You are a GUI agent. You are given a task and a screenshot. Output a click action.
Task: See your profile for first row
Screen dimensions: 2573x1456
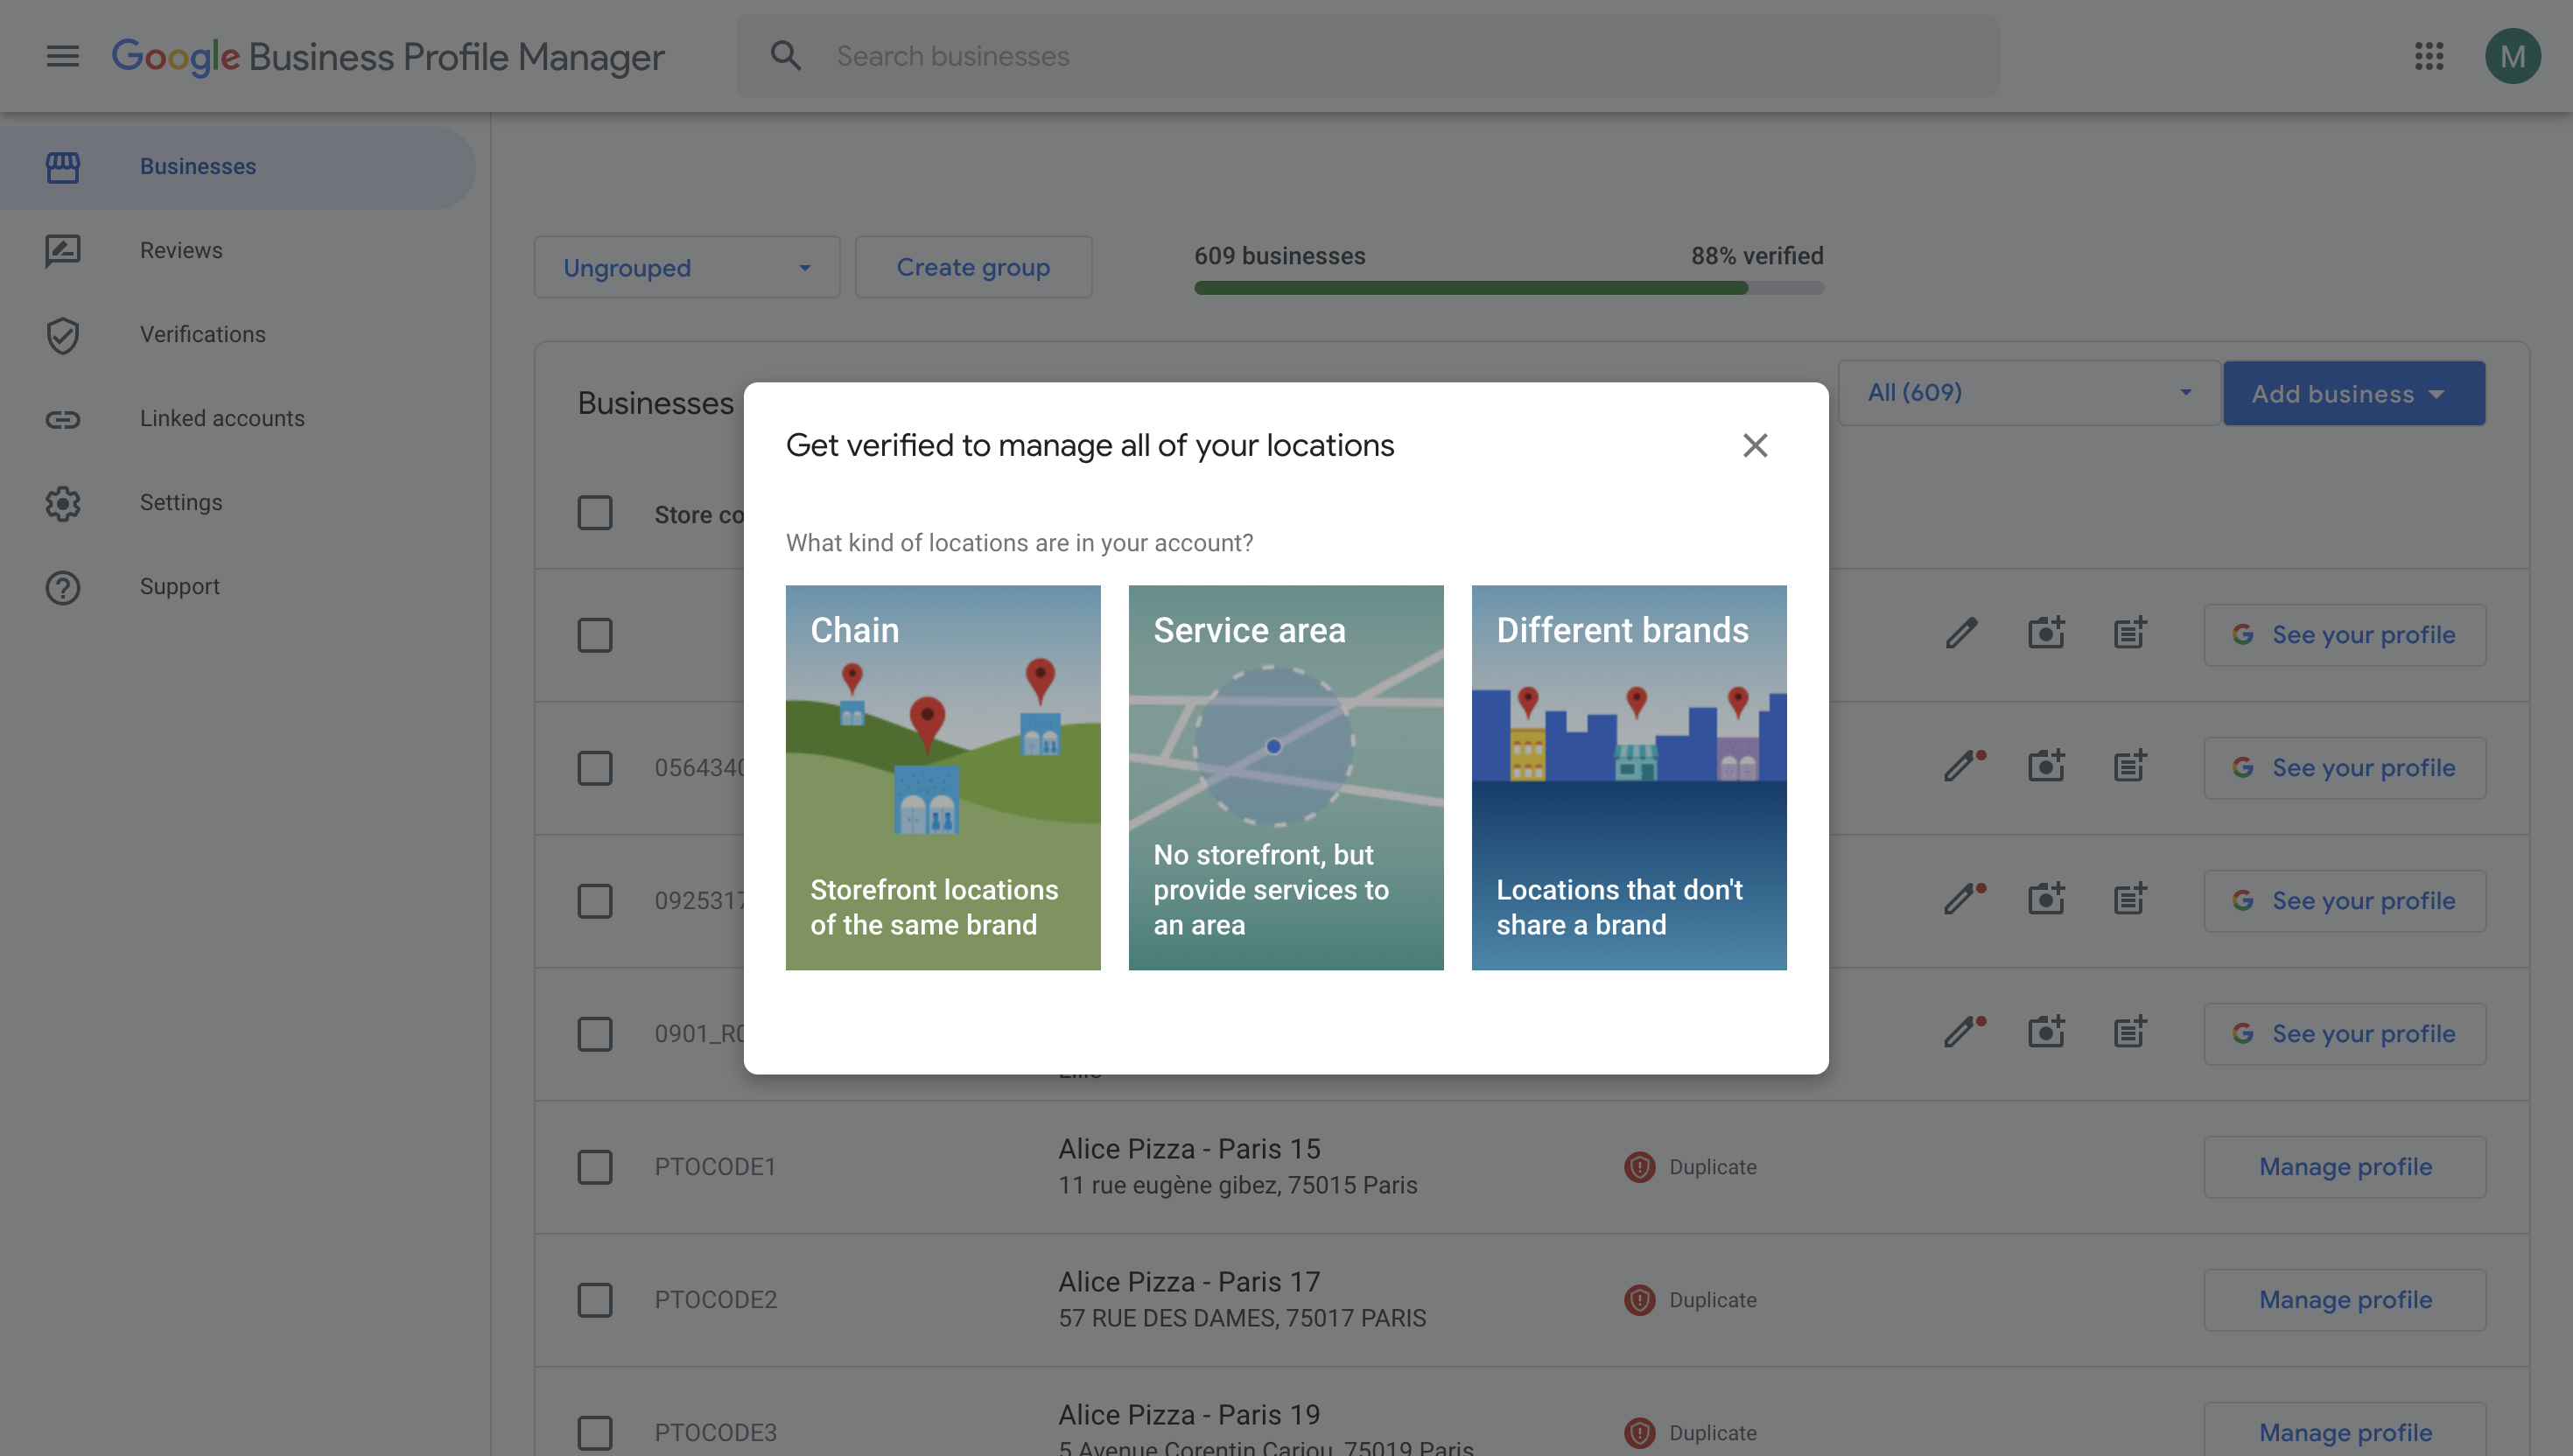pos(2345,635)
